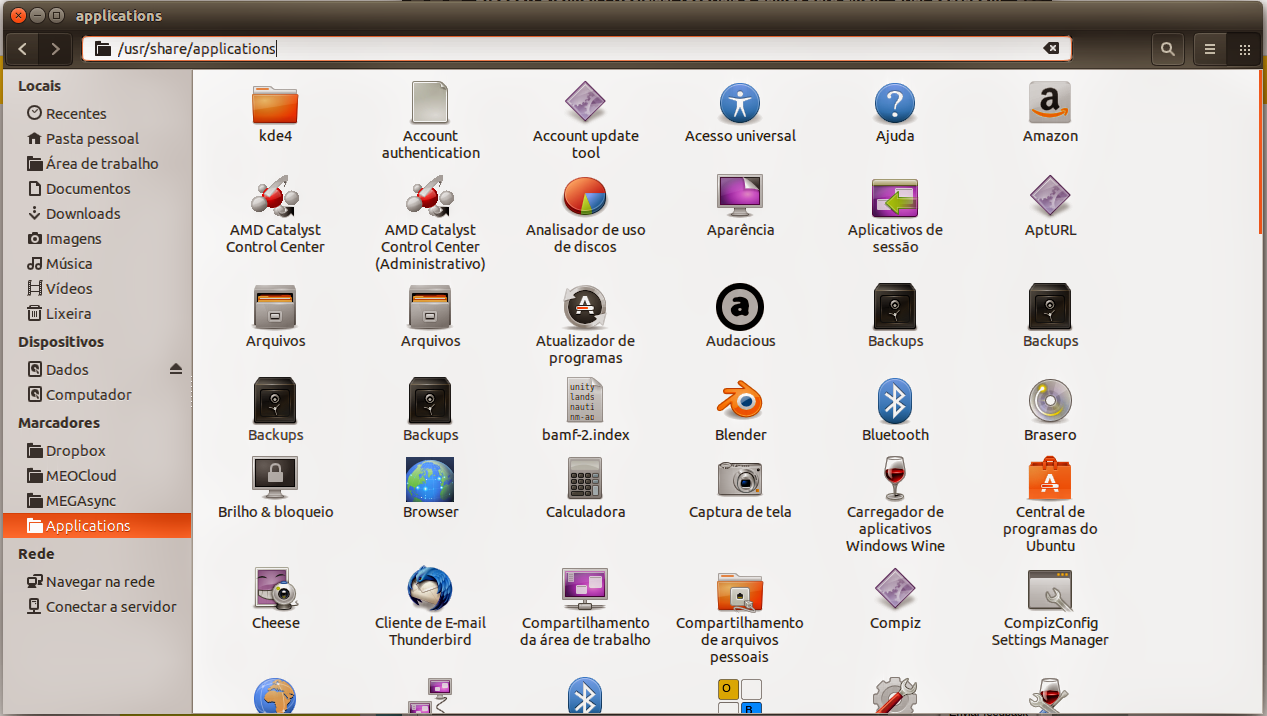Open the list options menu in the toolbar
The width and height of the screenshot is (1267, 716).
click(x=1209, y=49)
